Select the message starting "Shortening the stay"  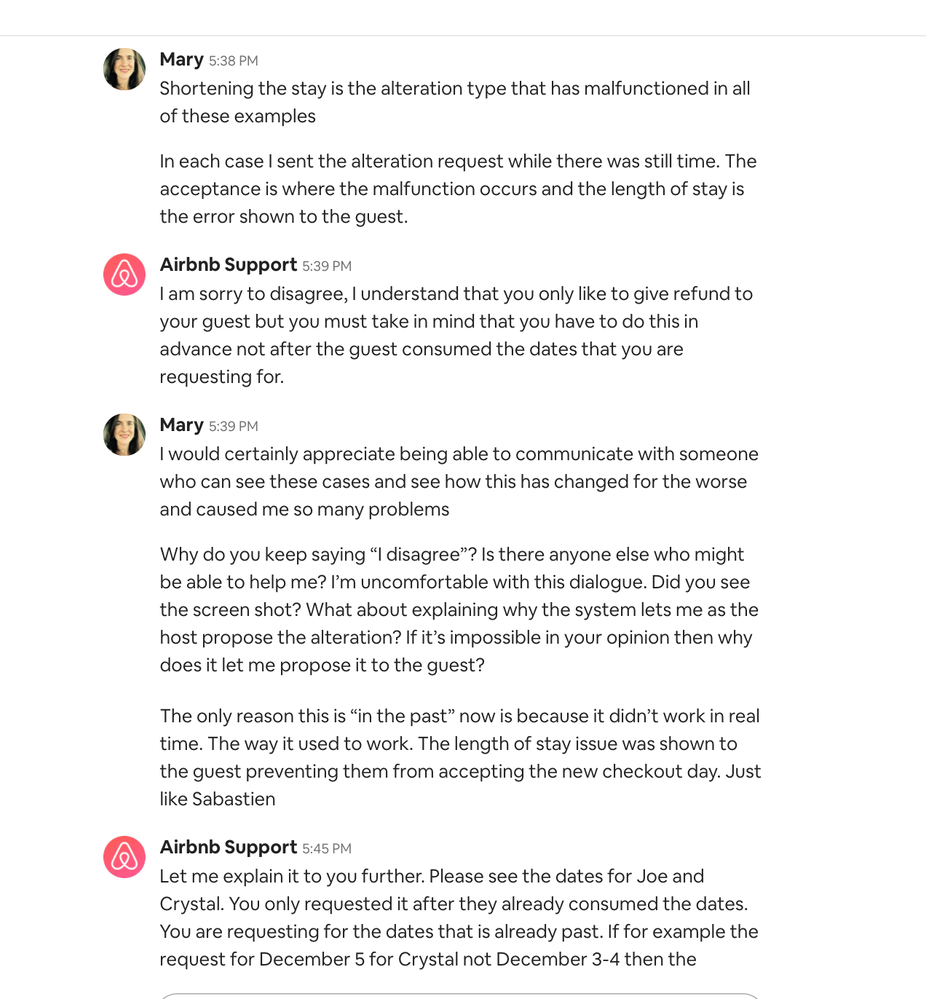454,102
